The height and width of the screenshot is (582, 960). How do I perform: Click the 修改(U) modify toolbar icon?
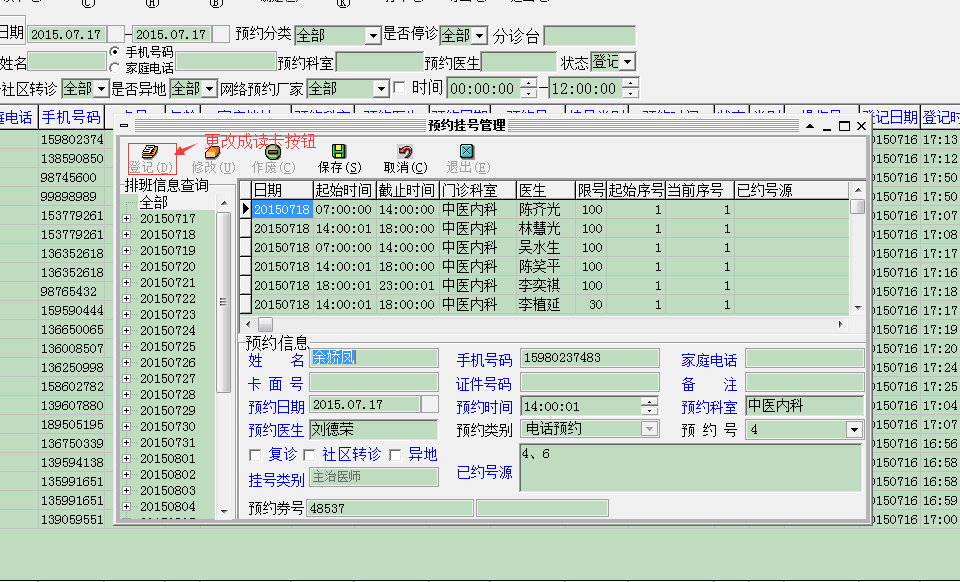click(212, 152)
